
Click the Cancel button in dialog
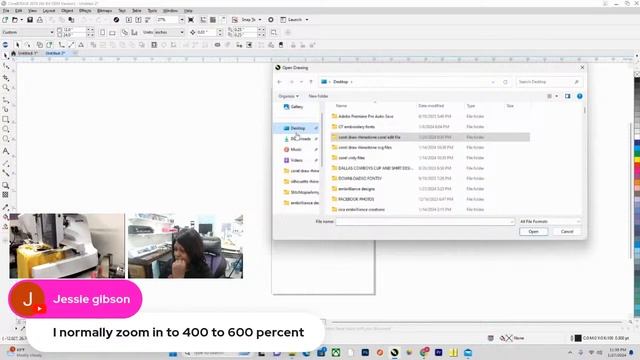coord(567,232)
